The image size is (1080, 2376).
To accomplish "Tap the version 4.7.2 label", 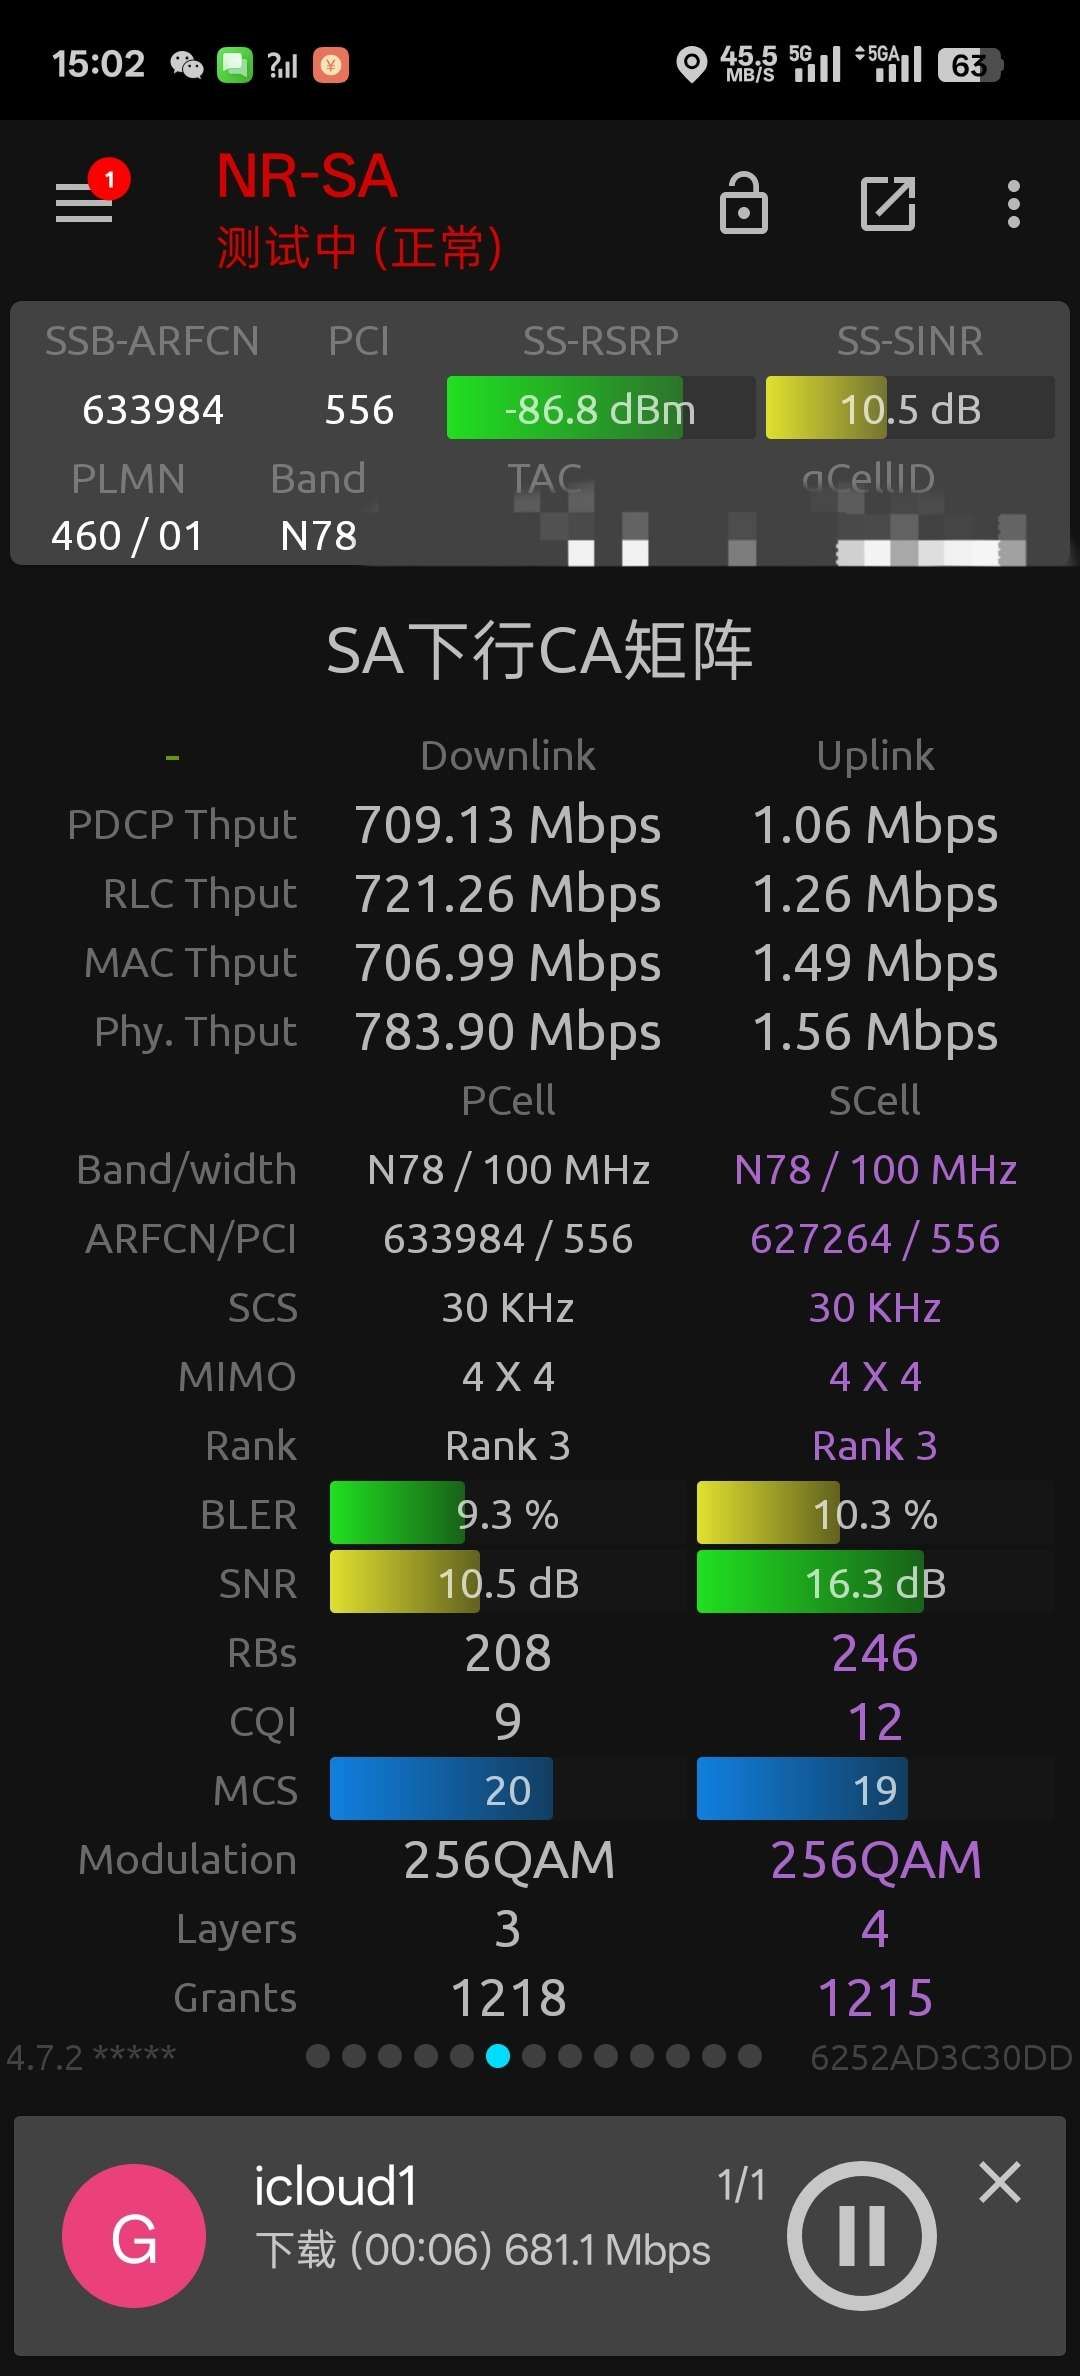I will tap(91, 2057).
